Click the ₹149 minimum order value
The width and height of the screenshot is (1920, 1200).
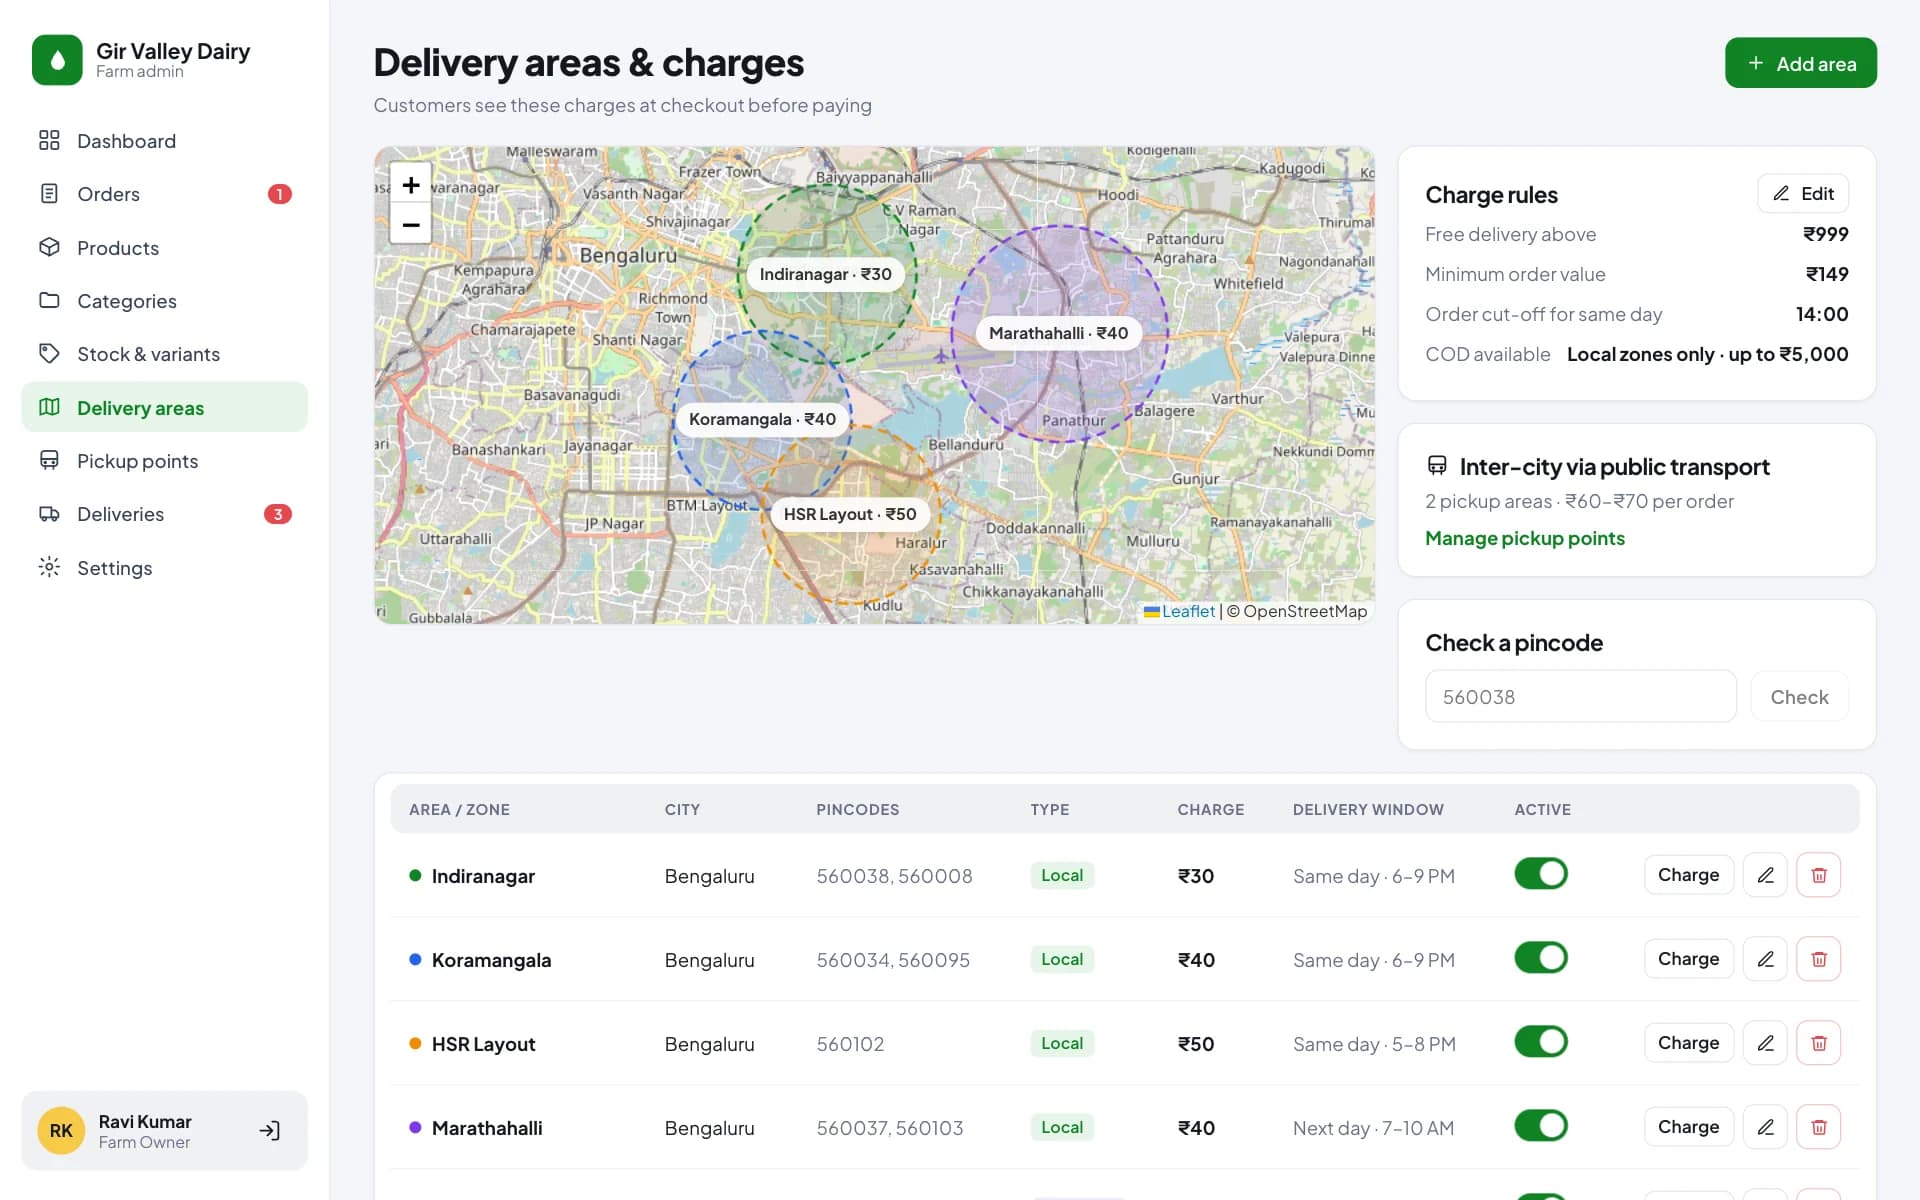click(1827, 274)
